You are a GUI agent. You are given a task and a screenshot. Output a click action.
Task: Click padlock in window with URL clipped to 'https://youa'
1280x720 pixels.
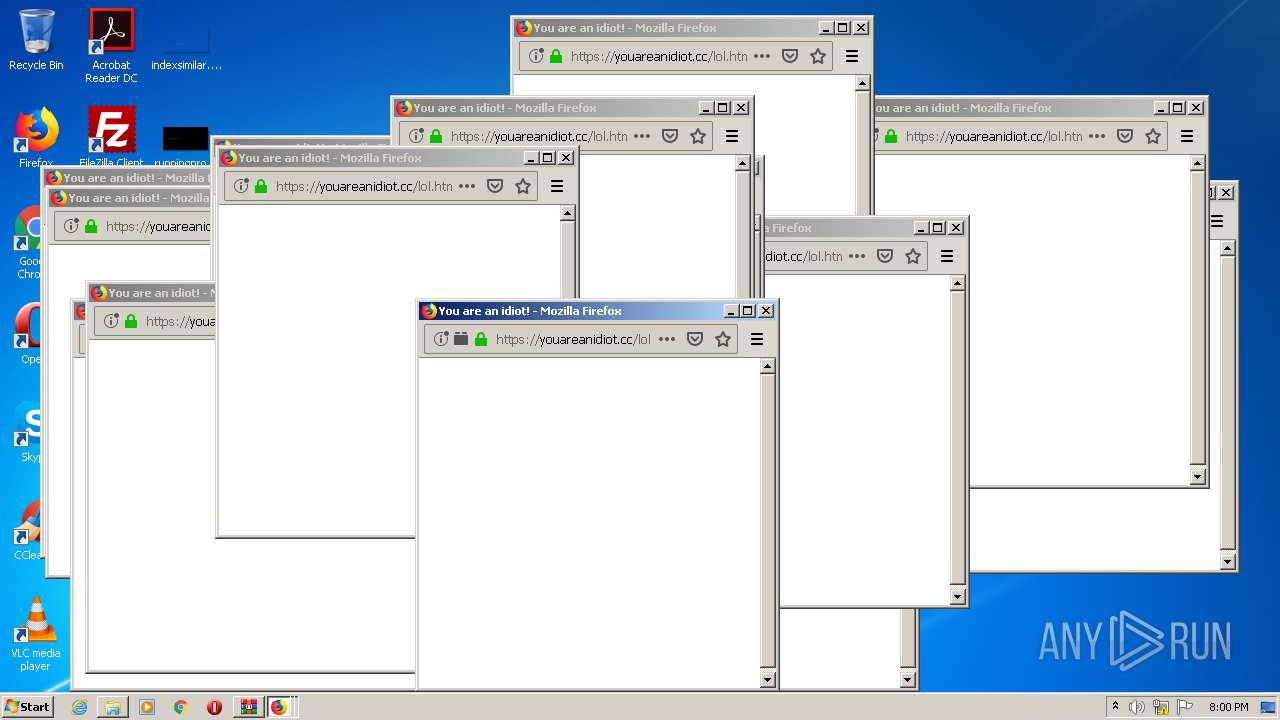[131, 321]
